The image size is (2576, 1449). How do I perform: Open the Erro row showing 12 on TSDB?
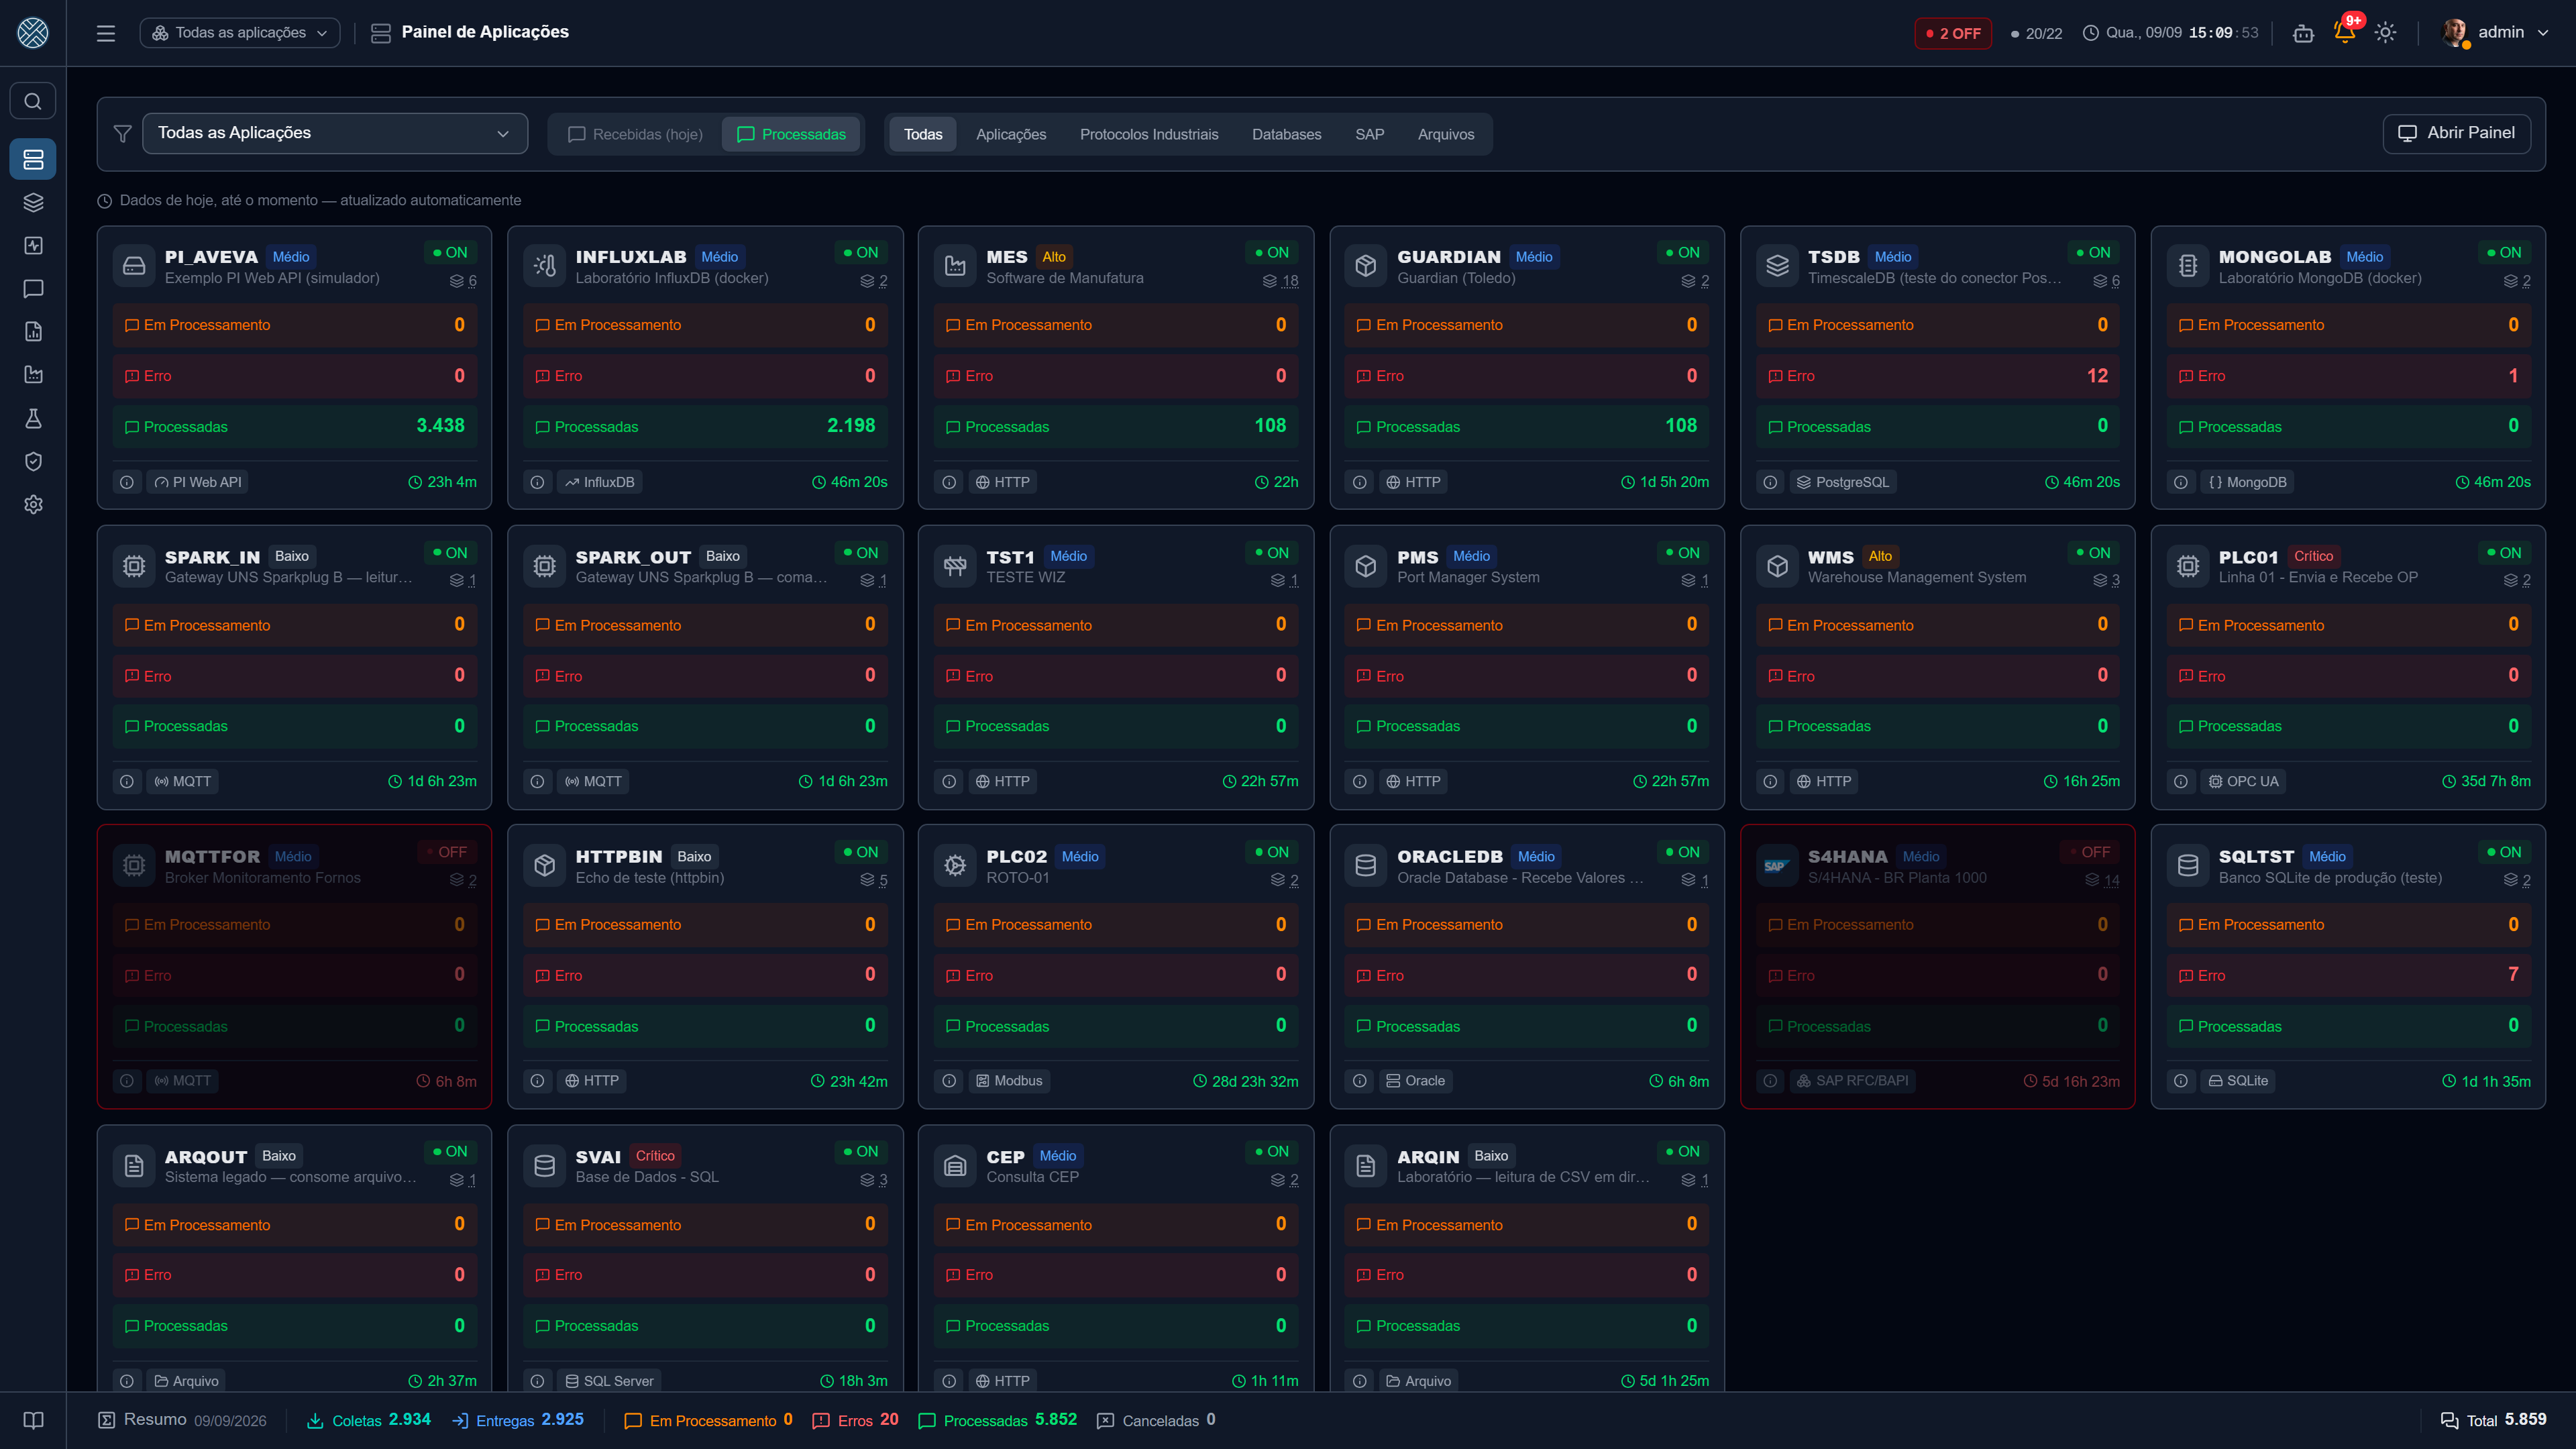[1937, 376]
